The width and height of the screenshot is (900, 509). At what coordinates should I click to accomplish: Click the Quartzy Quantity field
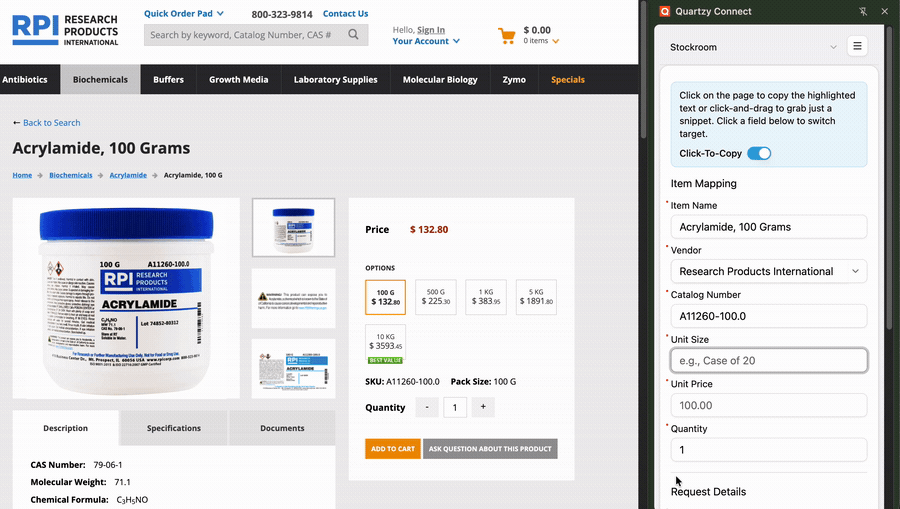point(769,450)
